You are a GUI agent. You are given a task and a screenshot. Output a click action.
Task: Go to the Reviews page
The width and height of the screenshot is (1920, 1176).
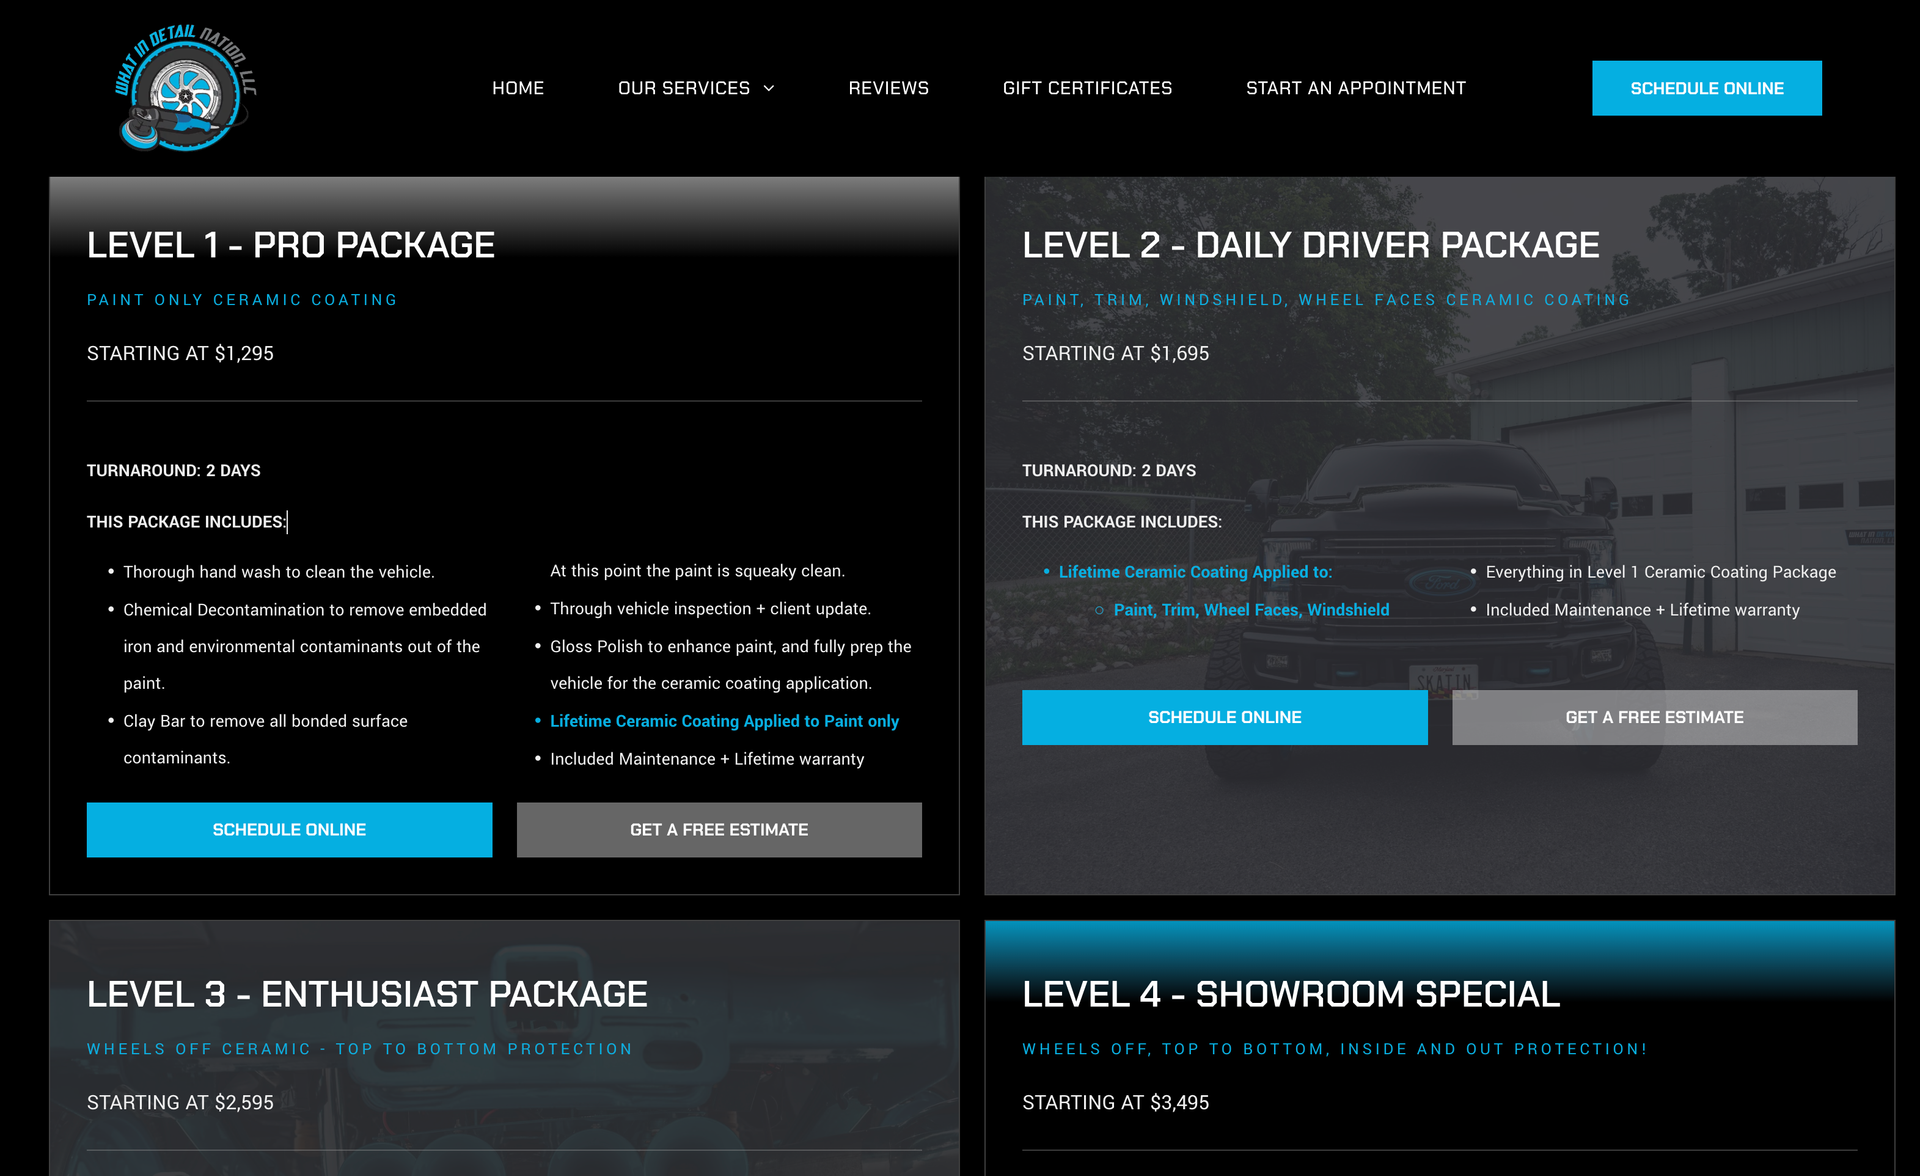point(888,88)
